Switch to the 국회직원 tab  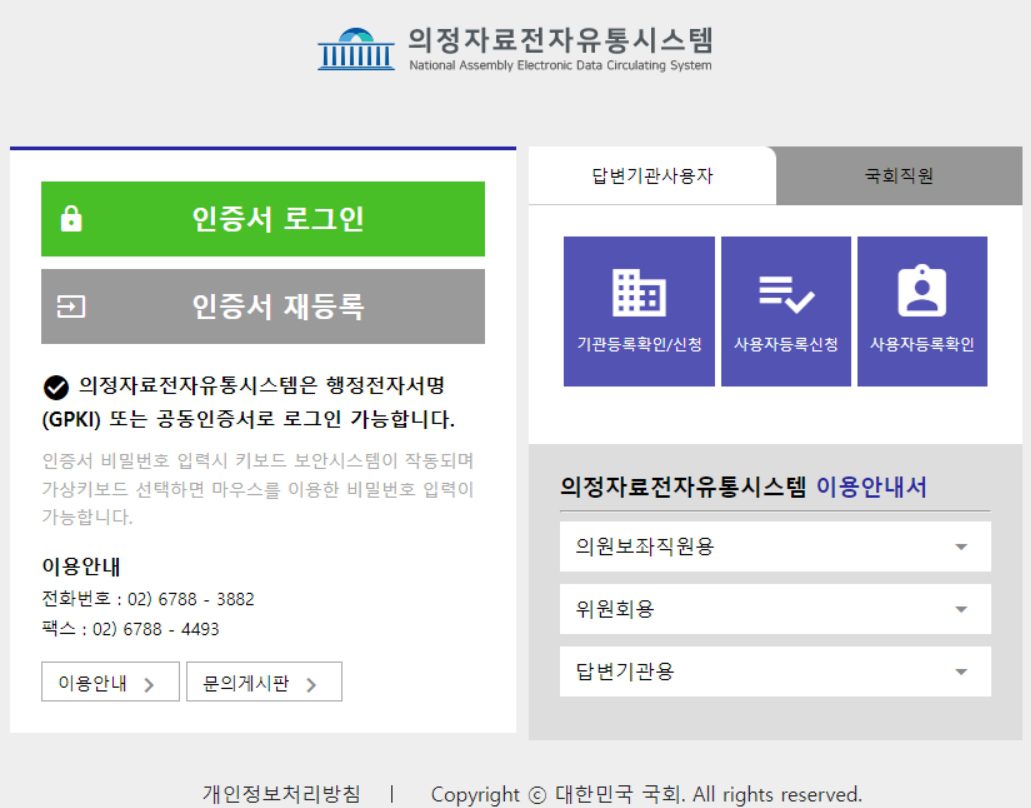899,176
